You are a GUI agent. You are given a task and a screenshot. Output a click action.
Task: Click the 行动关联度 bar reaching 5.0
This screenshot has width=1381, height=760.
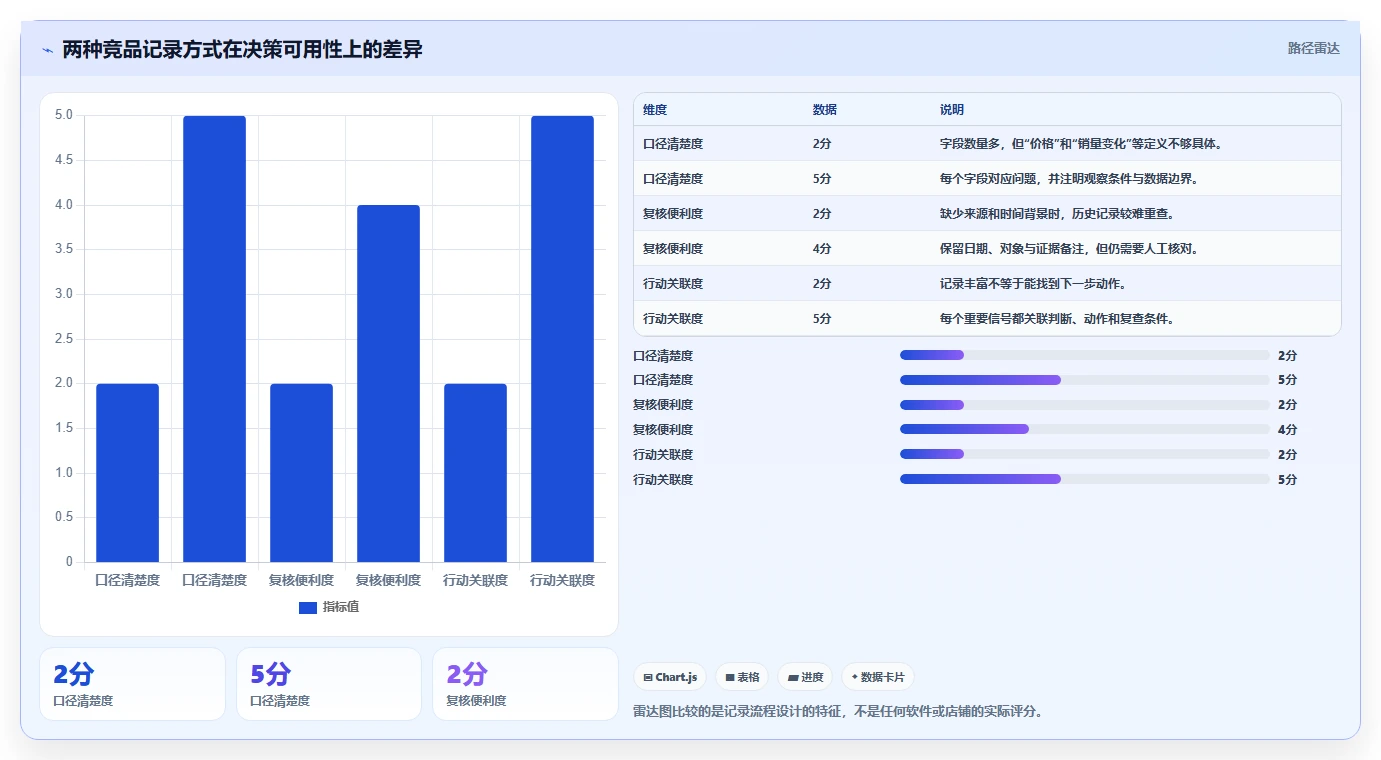pos(562,339)
